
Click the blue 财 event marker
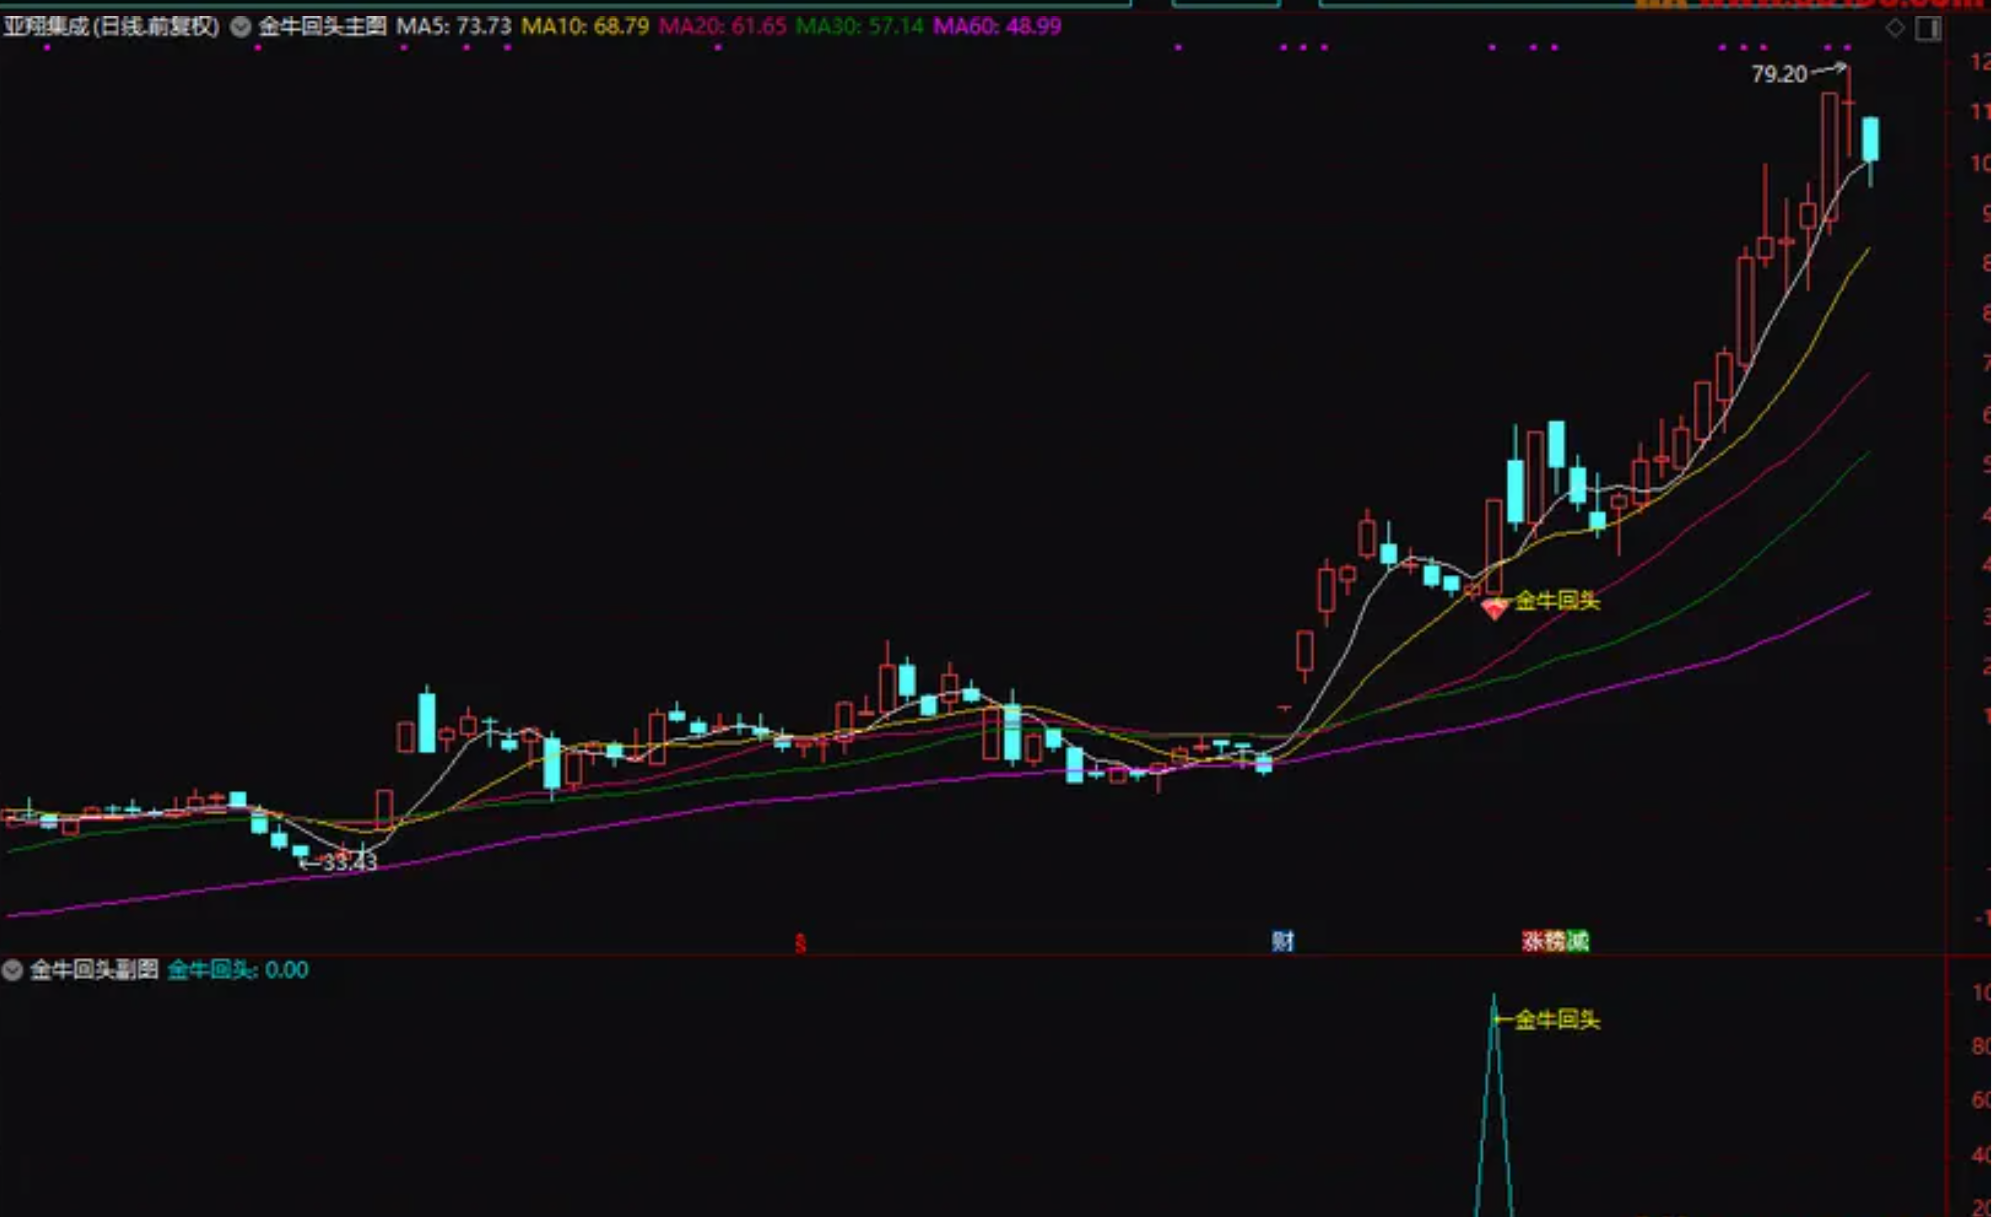[1283, 941]
